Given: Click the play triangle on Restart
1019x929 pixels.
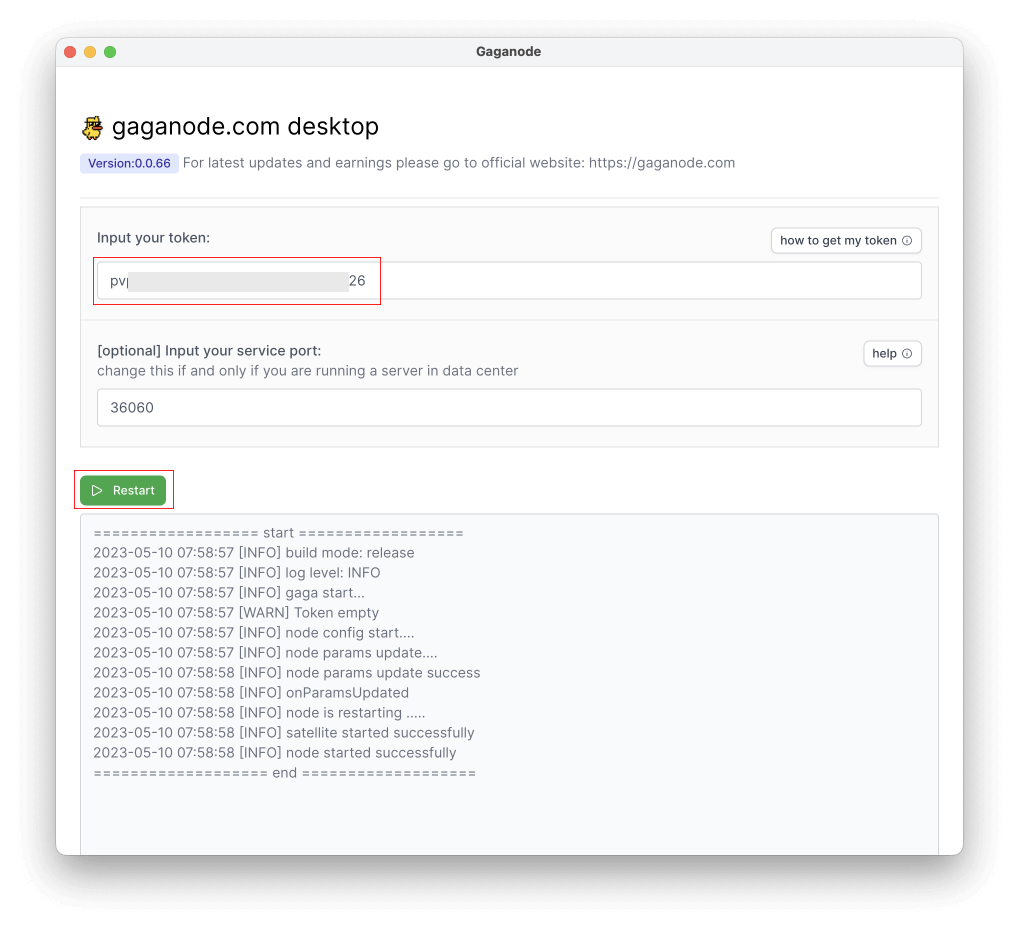Looking at the screenshot, I should click(97, 491).
